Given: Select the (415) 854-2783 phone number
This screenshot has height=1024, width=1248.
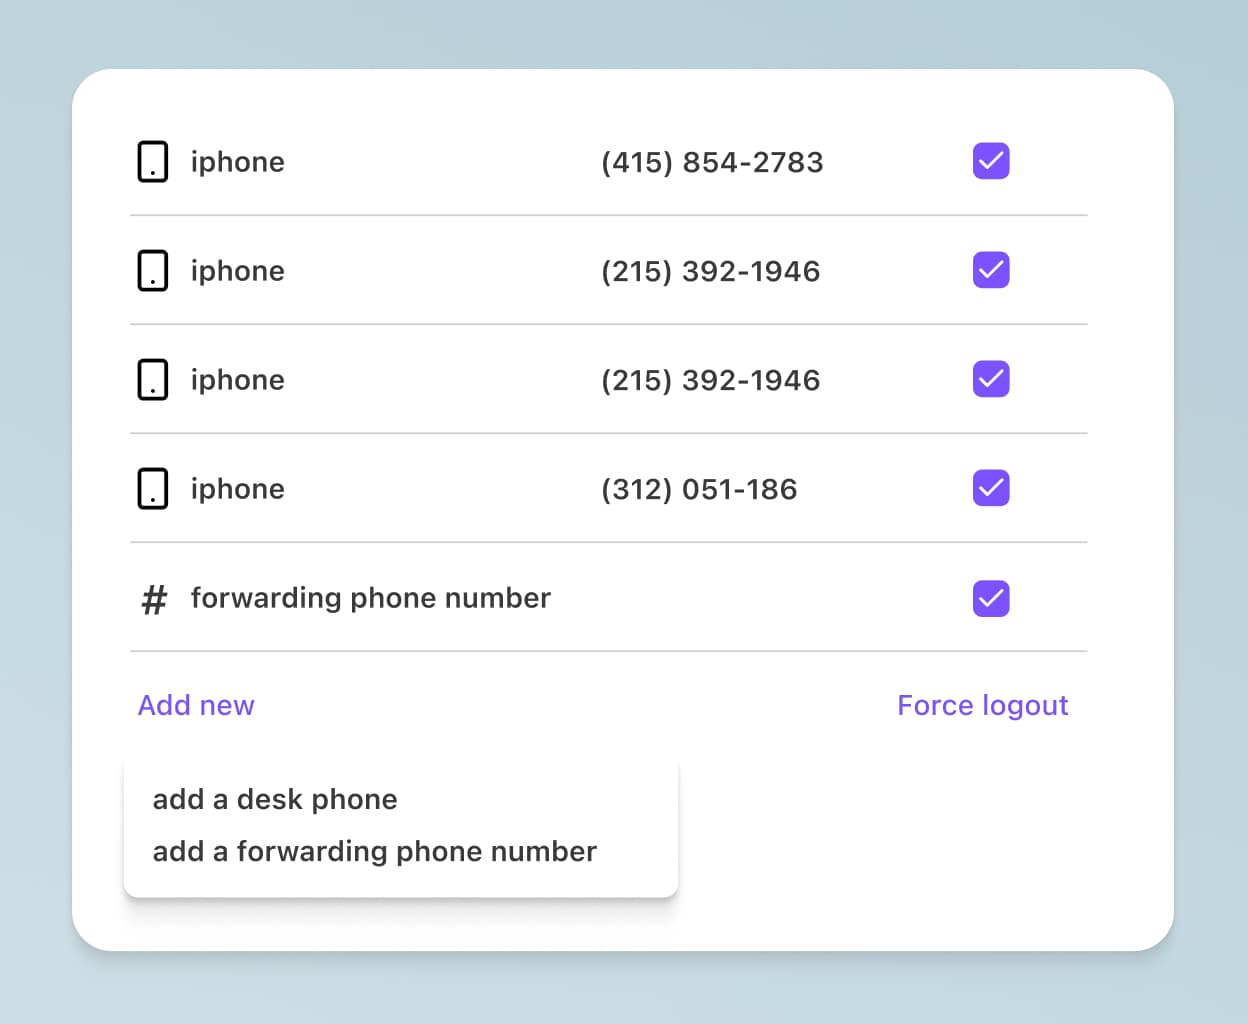Looking at the screenshot, I should click(712, 162).
